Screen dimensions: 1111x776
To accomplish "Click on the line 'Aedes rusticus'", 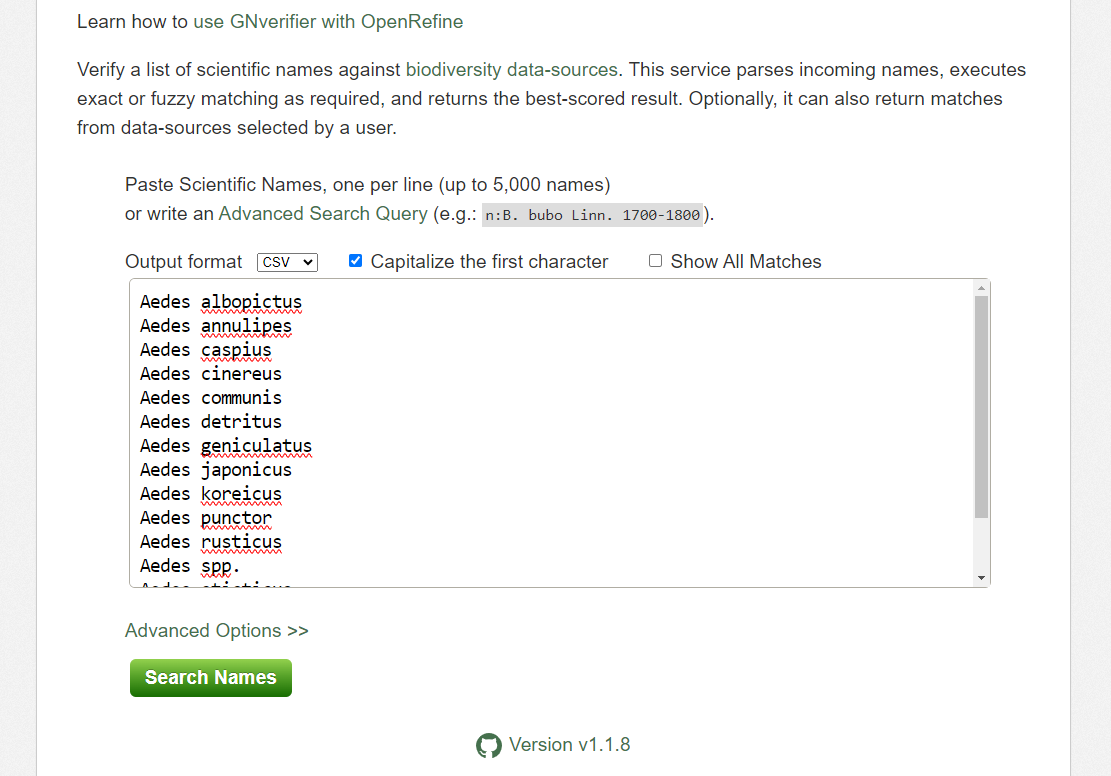I will pos(211,542).
